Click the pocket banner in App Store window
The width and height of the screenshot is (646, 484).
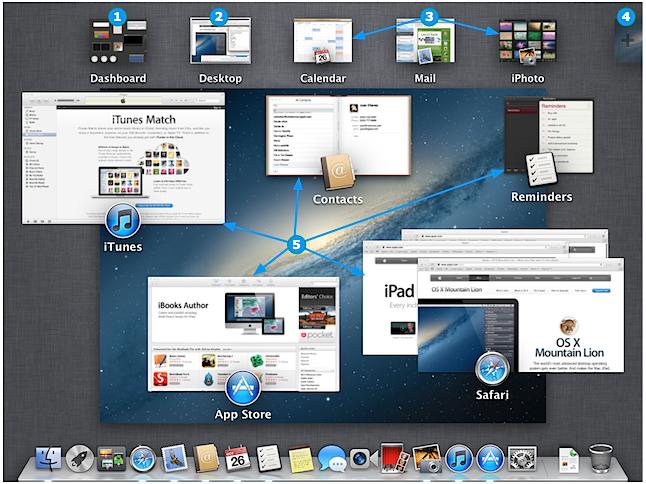317,335
